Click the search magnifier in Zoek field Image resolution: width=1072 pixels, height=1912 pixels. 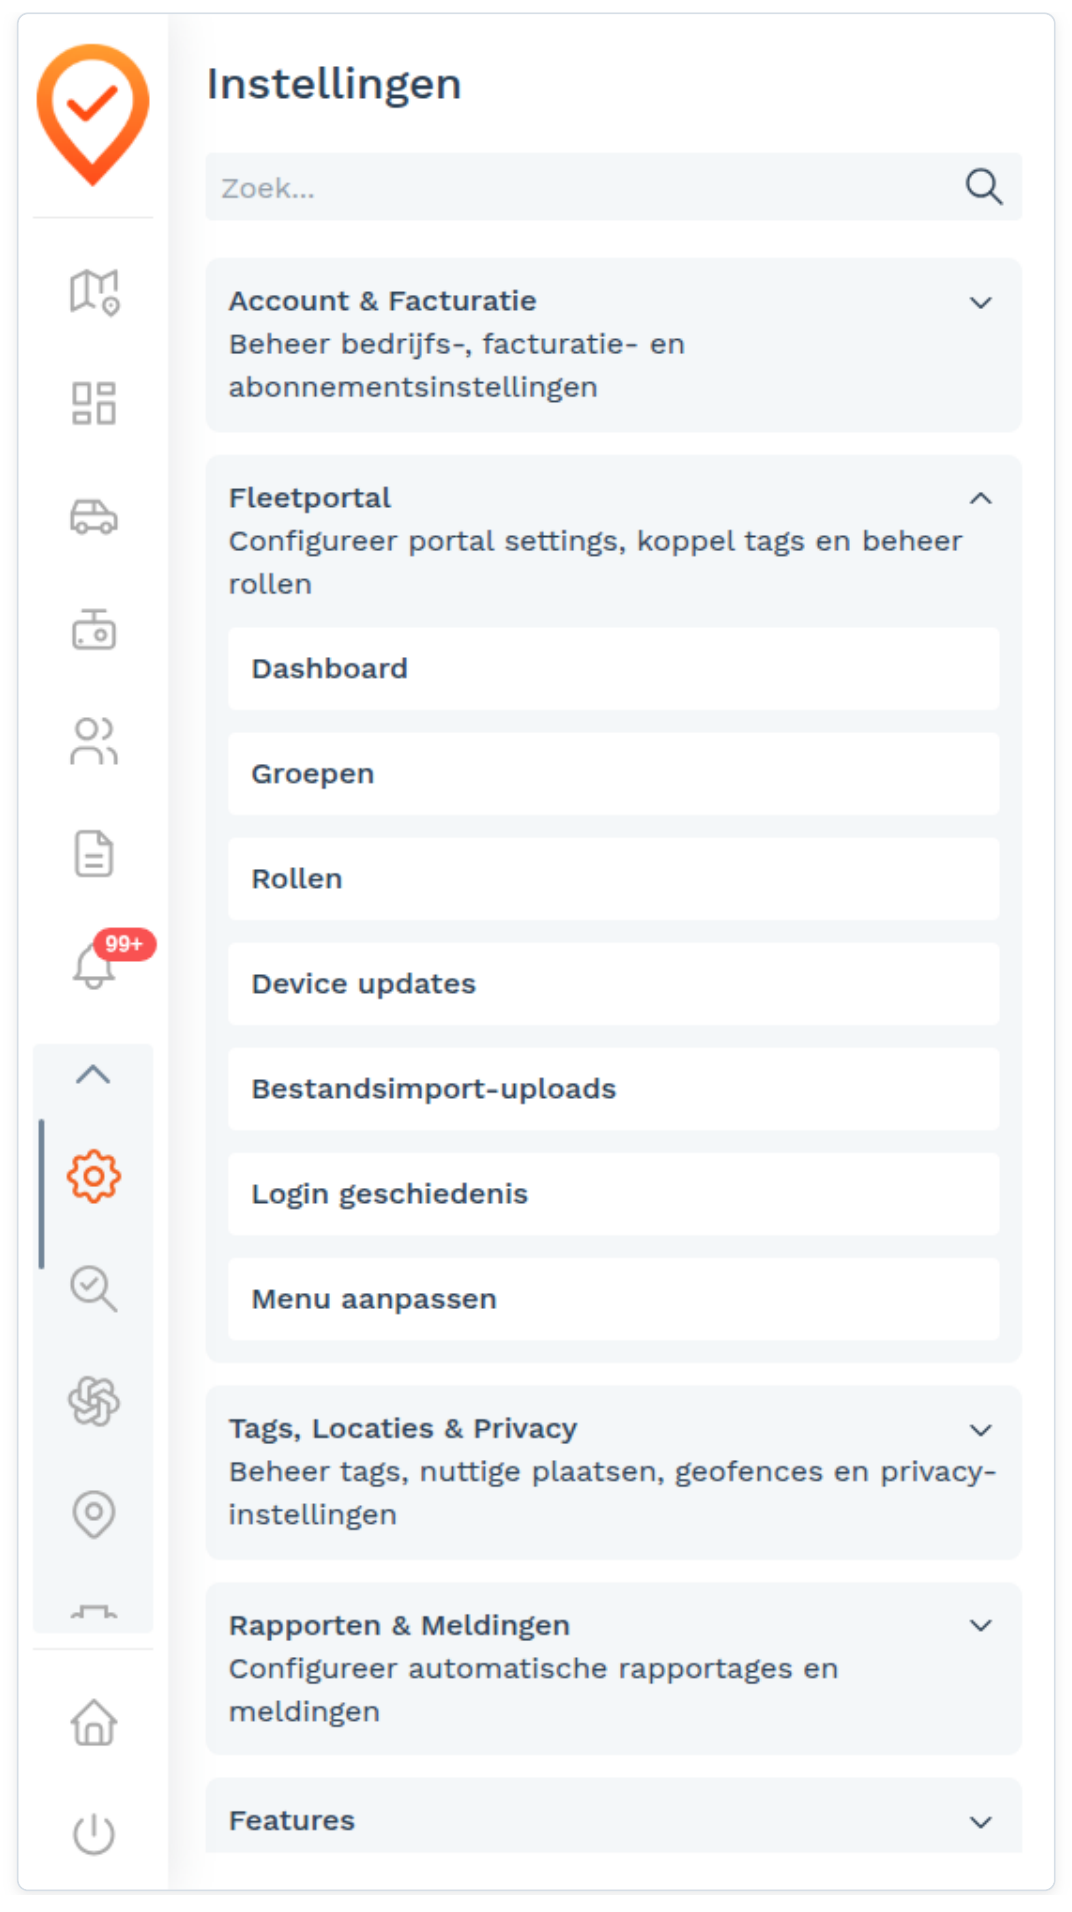984,187
